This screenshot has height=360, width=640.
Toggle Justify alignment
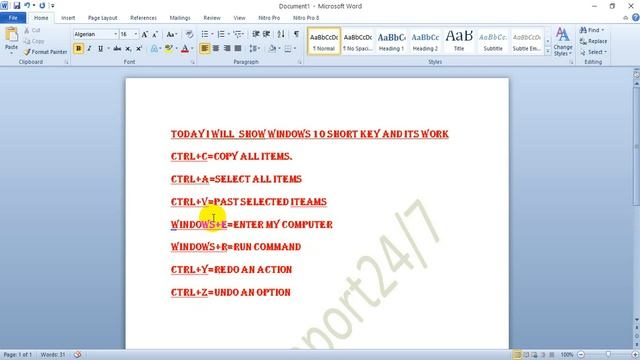pos(238,49)
